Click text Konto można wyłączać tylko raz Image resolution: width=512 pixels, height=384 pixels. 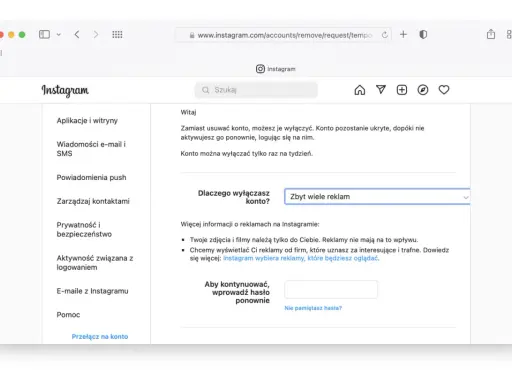click(x=247, y=153)
